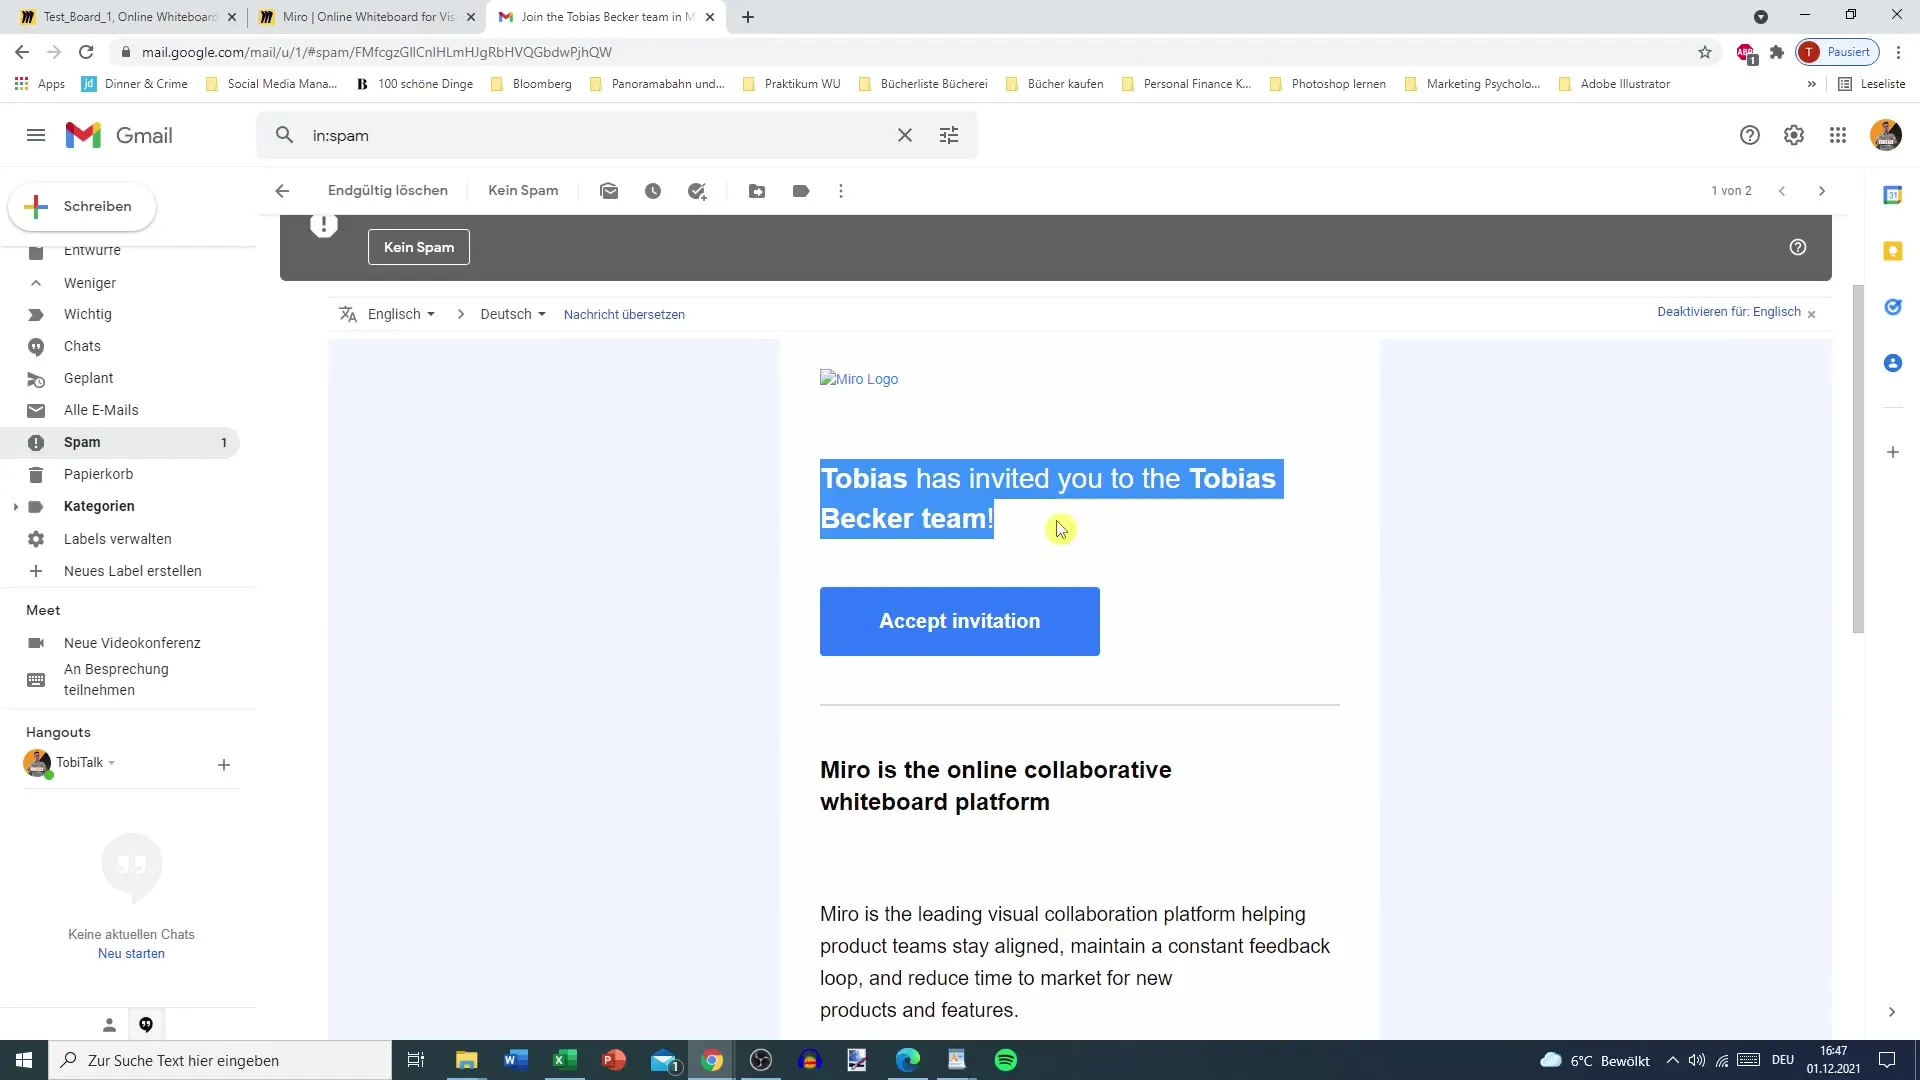This screenshot has width=1920, height=1080.
Task: Go to older email arrow
Action: (1821, 191)
